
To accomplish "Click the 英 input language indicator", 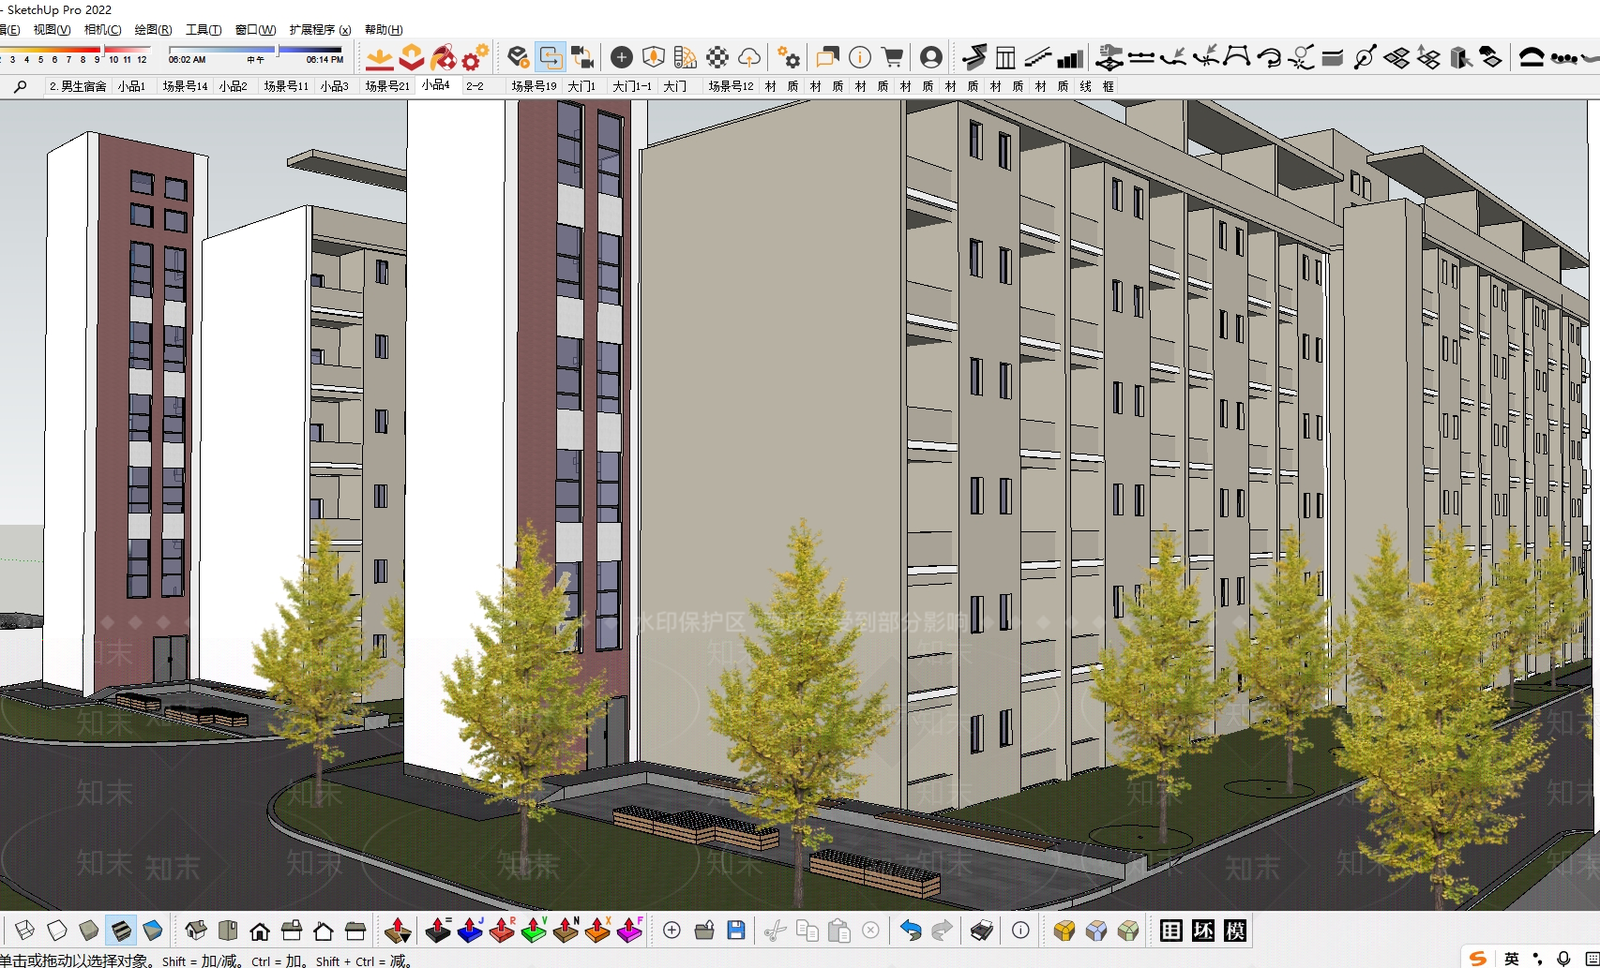I will click(x=1512, y=958).
